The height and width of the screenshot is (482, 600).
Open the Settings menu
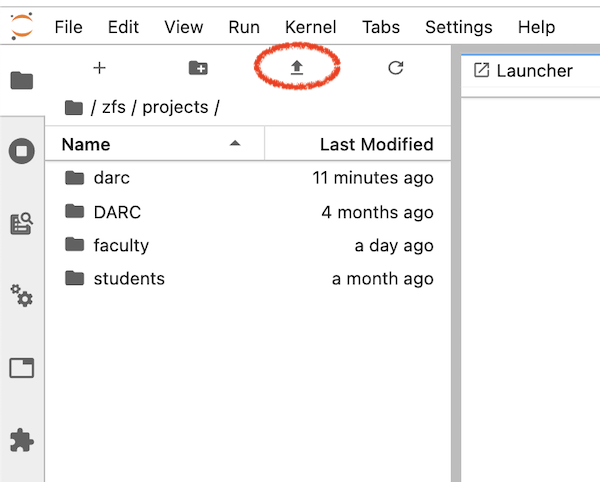[x=458, y=27]
